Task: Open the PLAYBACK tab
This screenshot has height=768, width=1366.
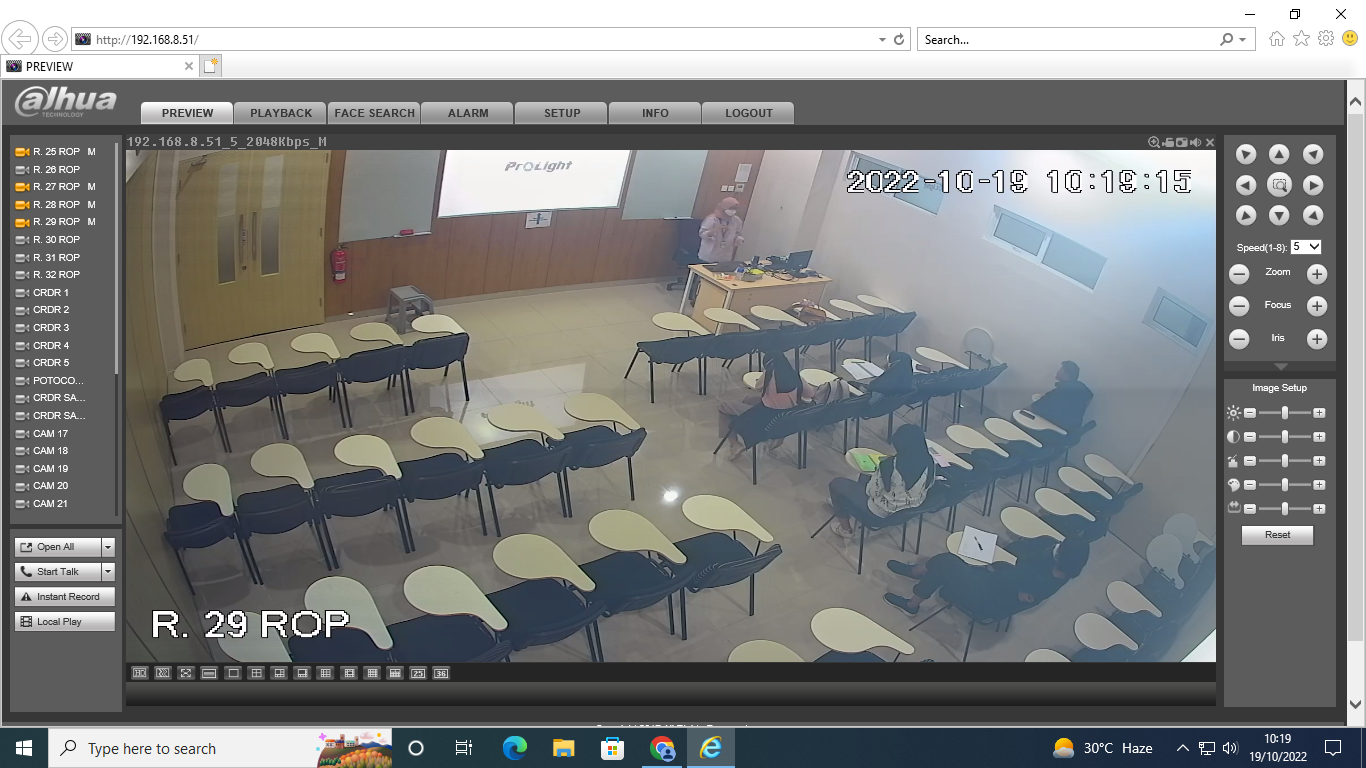Action: [x=281, y=113]
